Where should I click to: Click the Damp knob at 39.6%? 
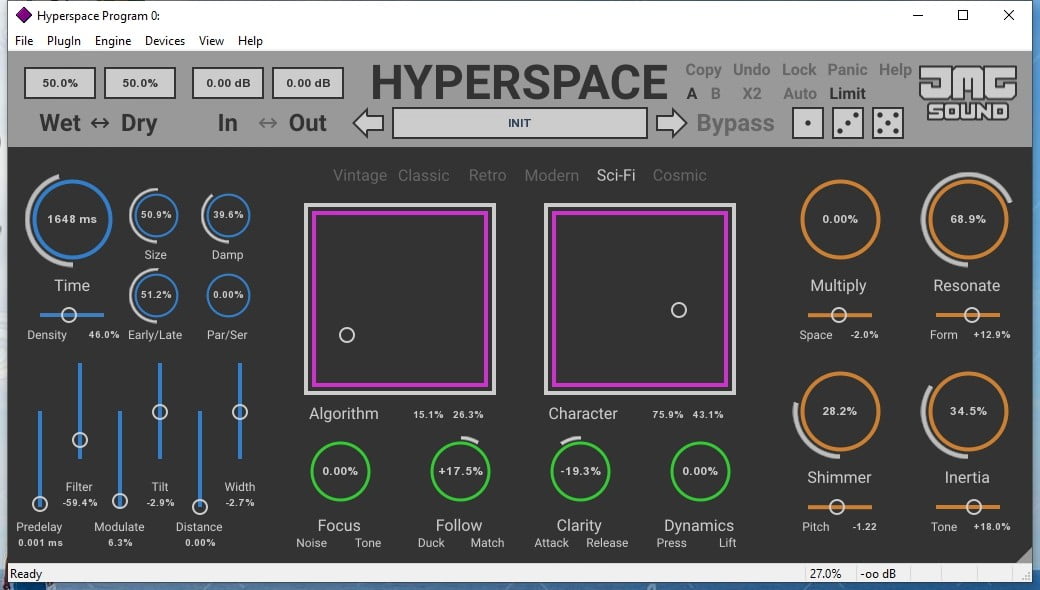click(228, 215)
